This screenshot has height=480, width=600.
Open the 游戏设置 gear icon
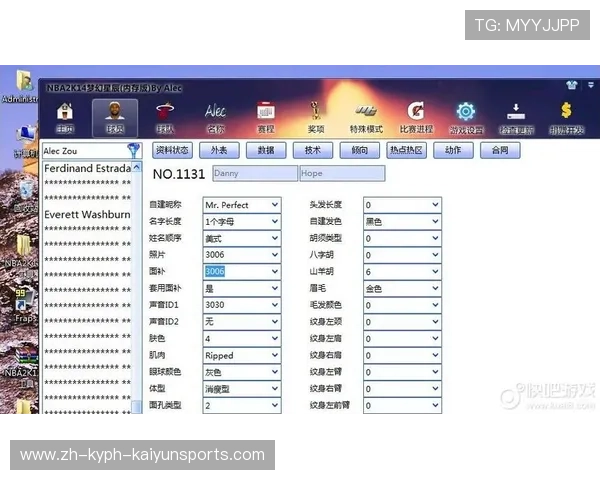click(x=466, y=118)
